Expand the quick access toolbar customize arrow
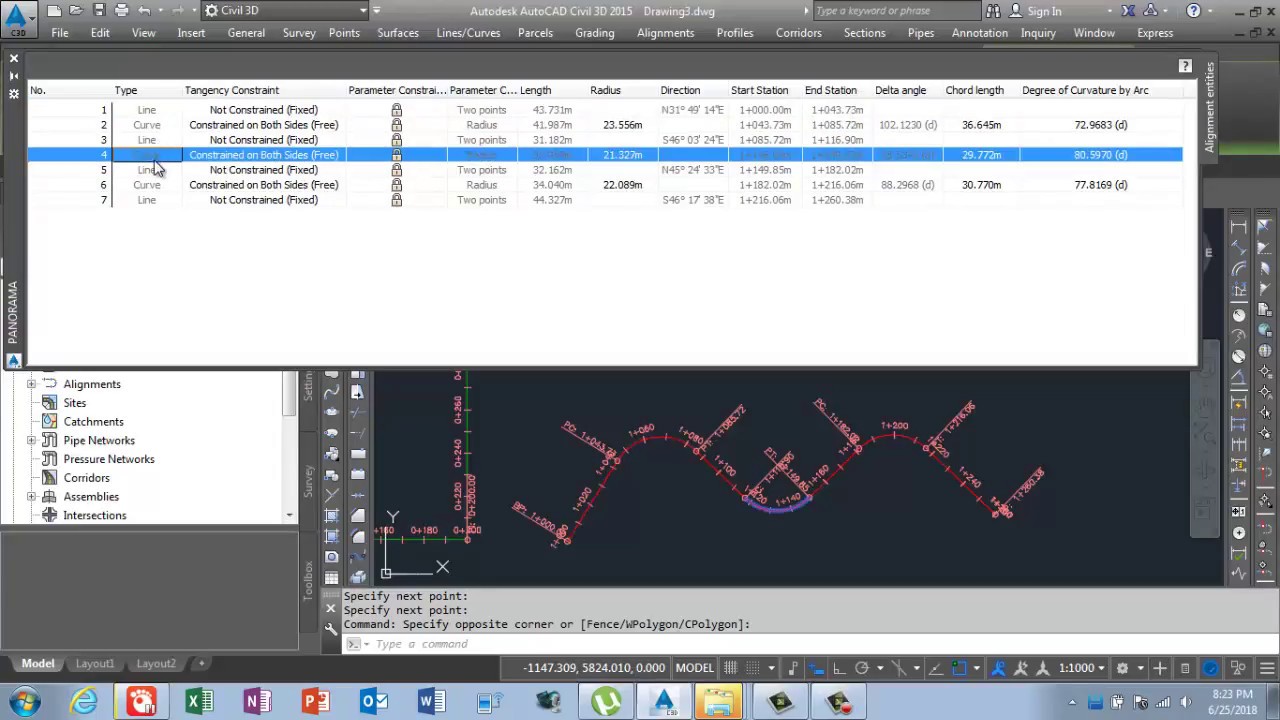 pyautogui.click(x=376, y=10)
